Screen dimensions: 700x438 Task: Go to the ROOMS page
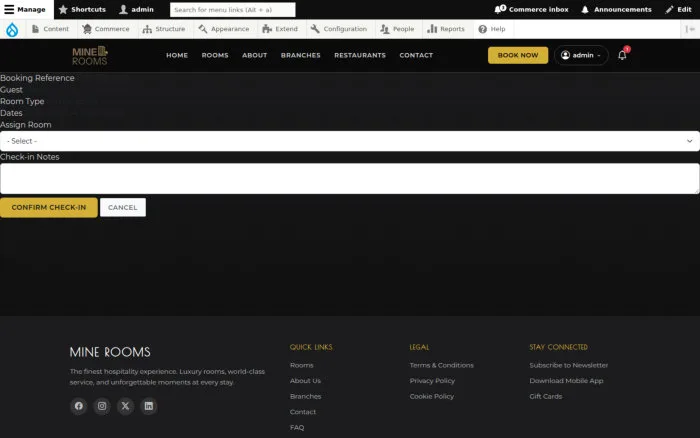(x=215, y=55)
